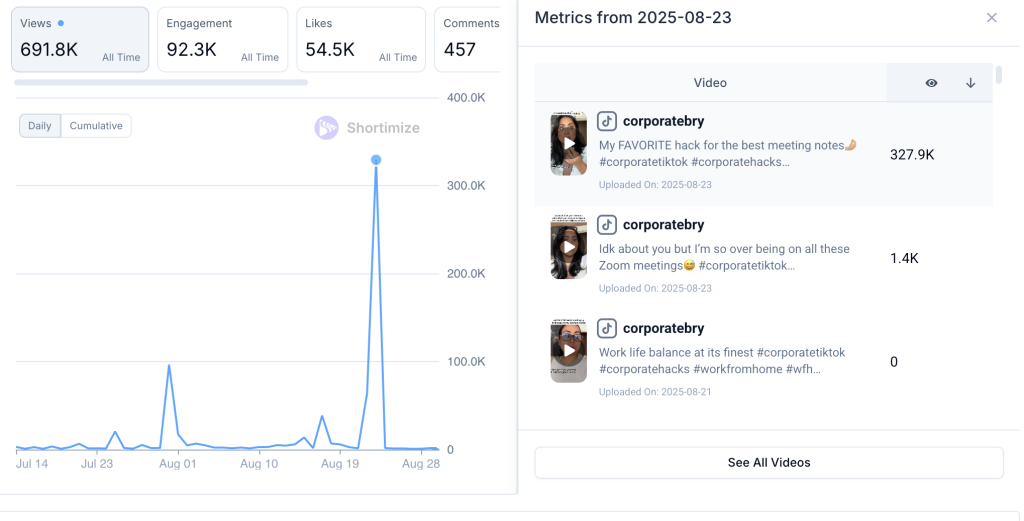Close the Metrics panel
This screenshot has height=521, width=1024.
pyautogui.click(x=991, y=18)
